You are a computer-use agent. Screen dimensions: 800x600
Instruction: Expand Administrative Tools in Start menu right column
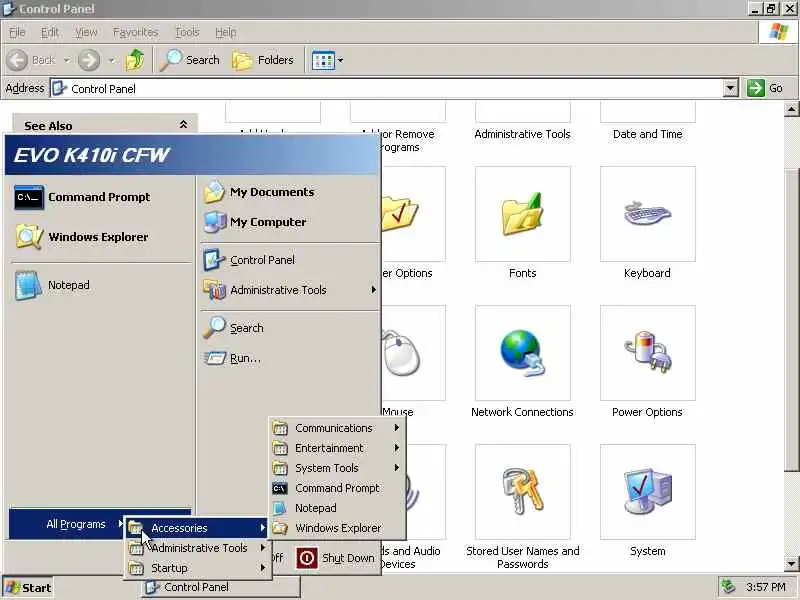click(290, 290)
